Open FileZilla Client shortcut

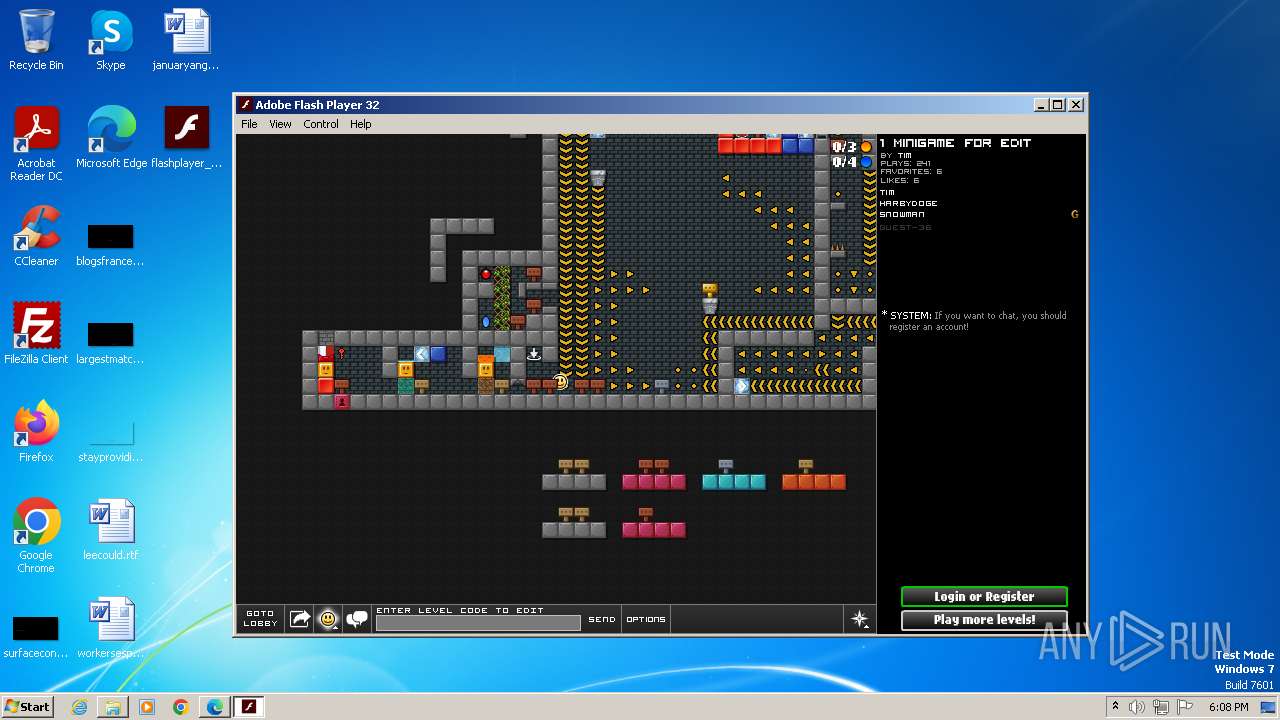[x=36, y=334]
